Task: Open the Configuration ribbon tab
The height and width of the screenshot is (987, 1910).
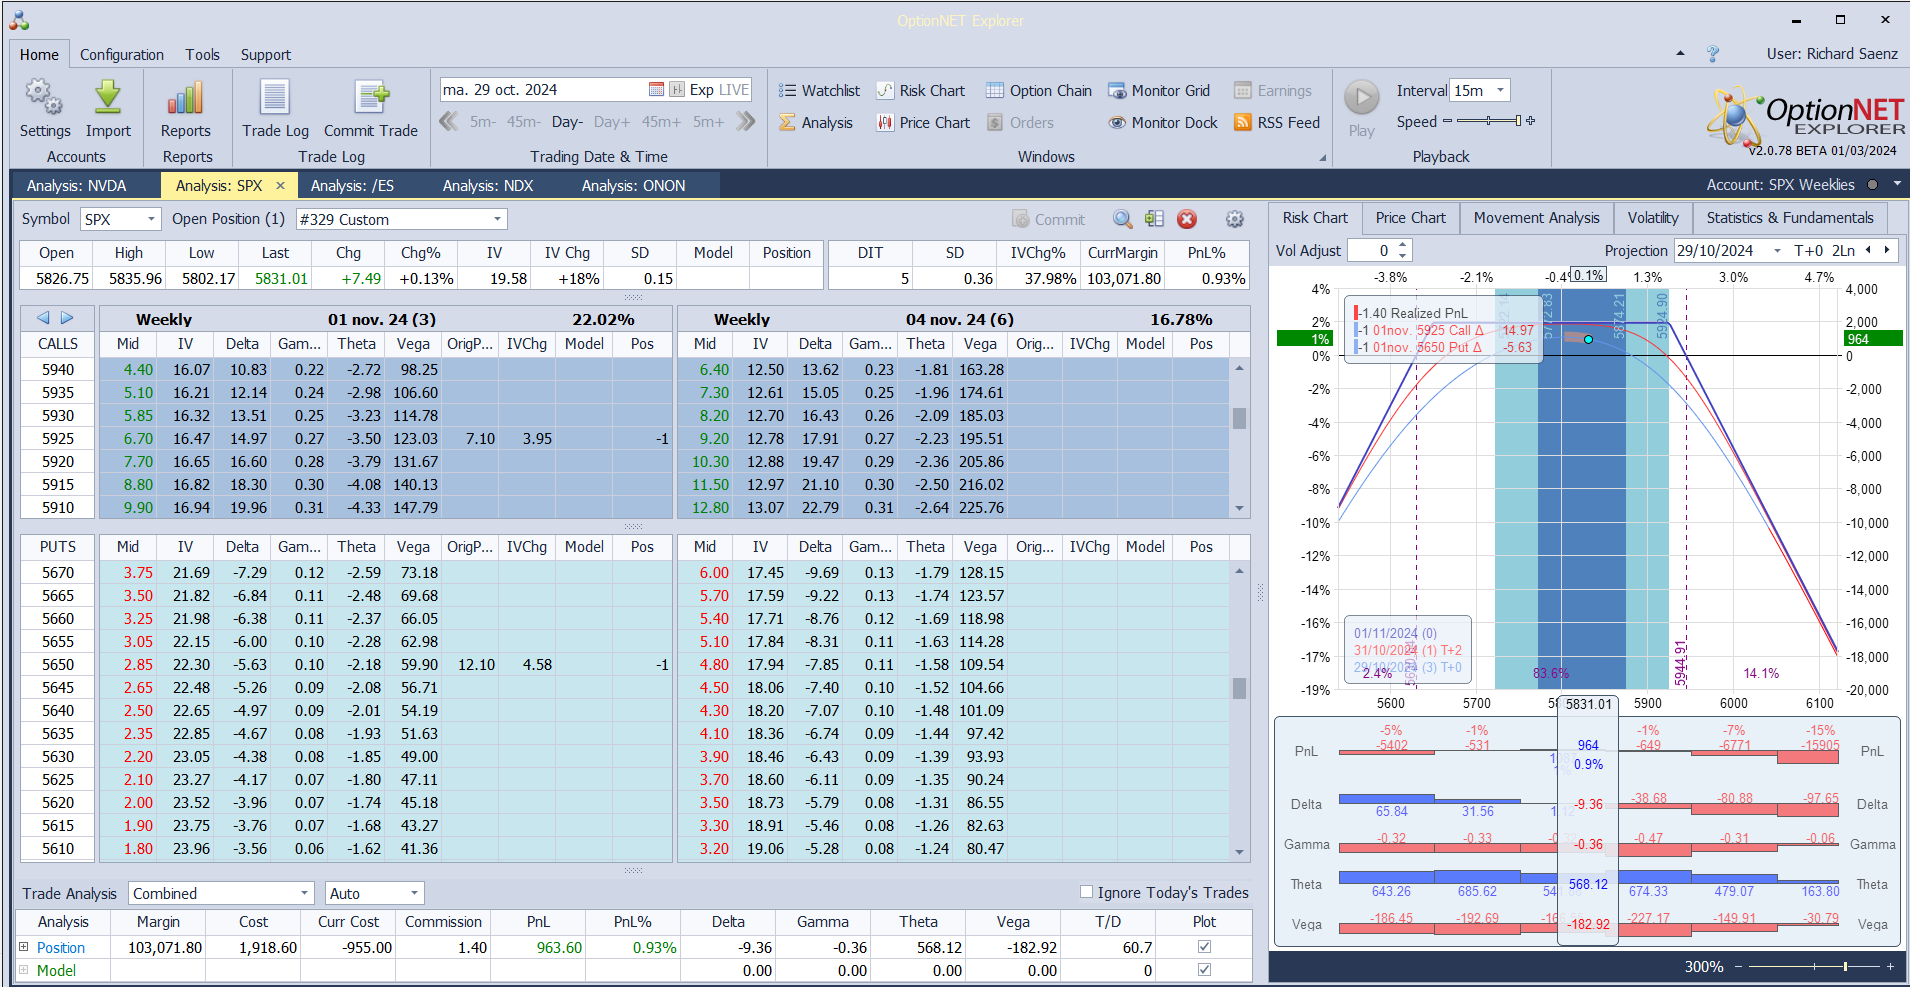Action: [x=121, y=55]
